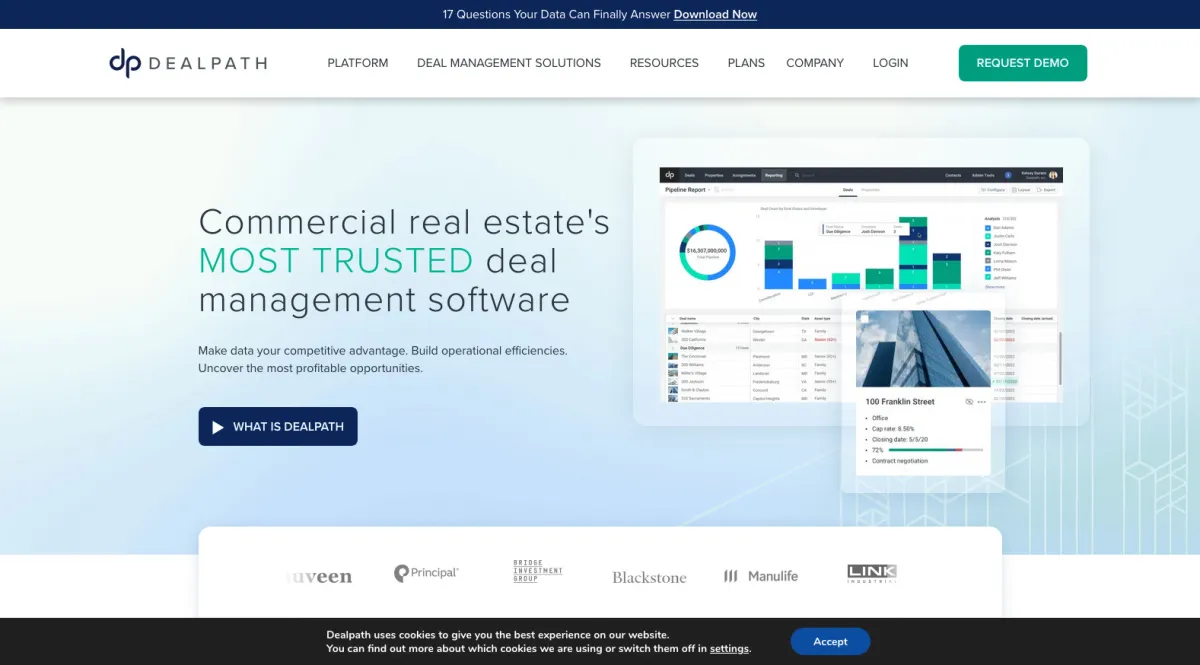
Task: Click Show more under the Analysis list
Action: point(995,287)
